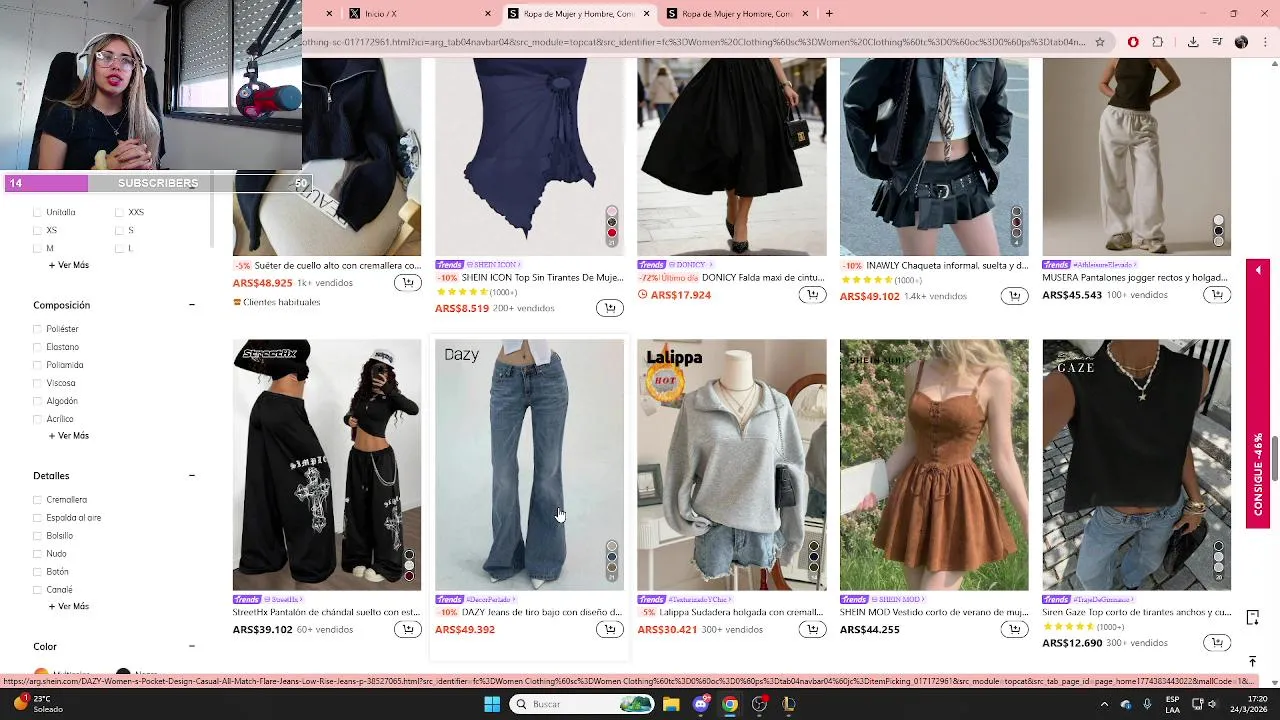The image size is (1280, 720).
Task: Collapse the Color filter section
Action: click(x=191, y=647)
